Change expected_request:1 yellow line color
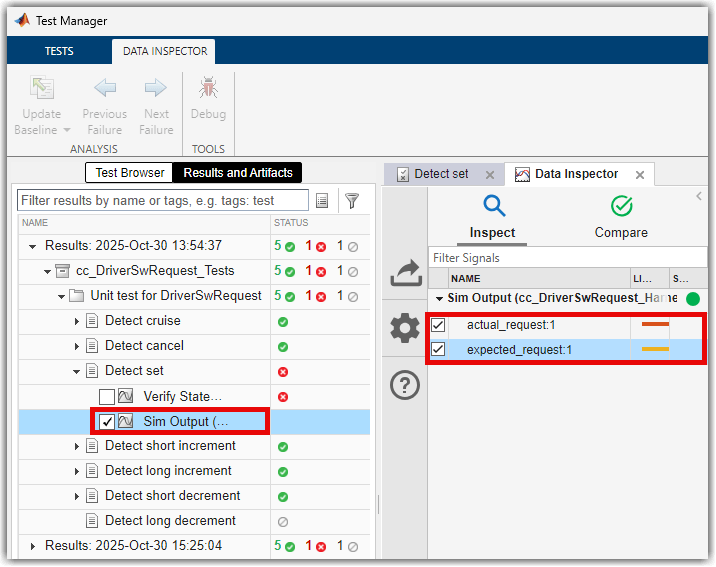This screenshot has height=567, width=716. click(x=655, y=349)
